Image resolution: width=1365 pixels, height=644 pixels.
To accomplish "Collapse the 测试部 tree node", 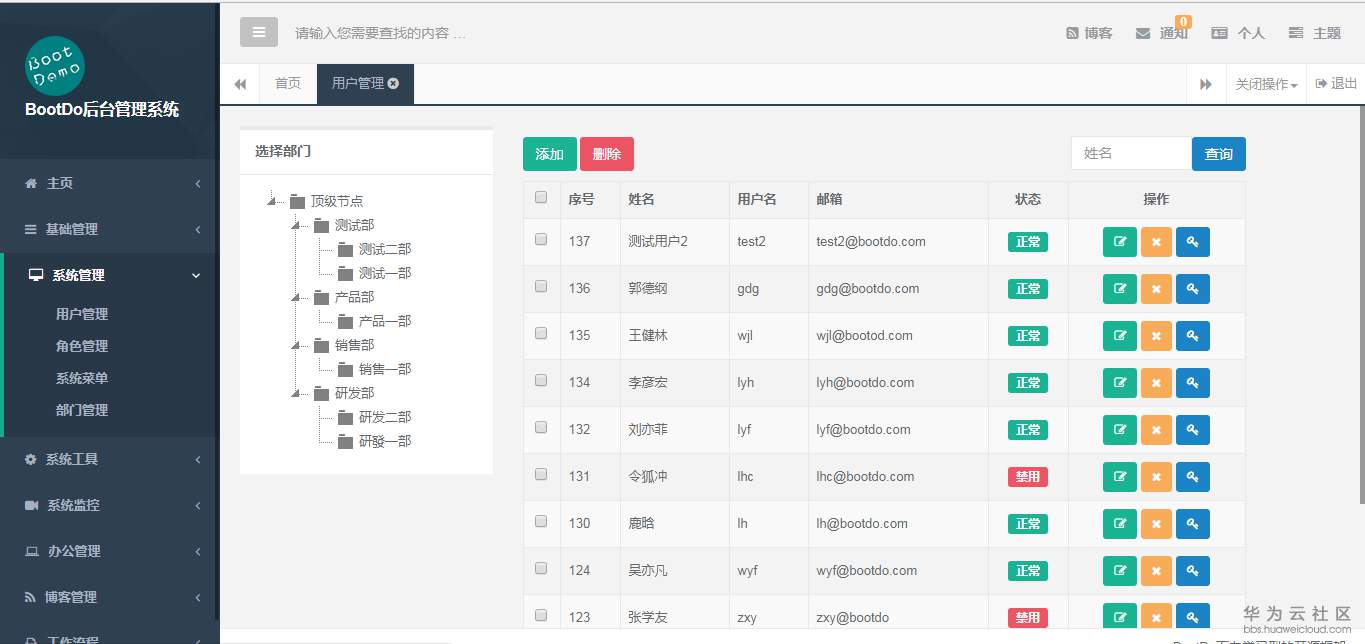I will click(x=295, y=225).
